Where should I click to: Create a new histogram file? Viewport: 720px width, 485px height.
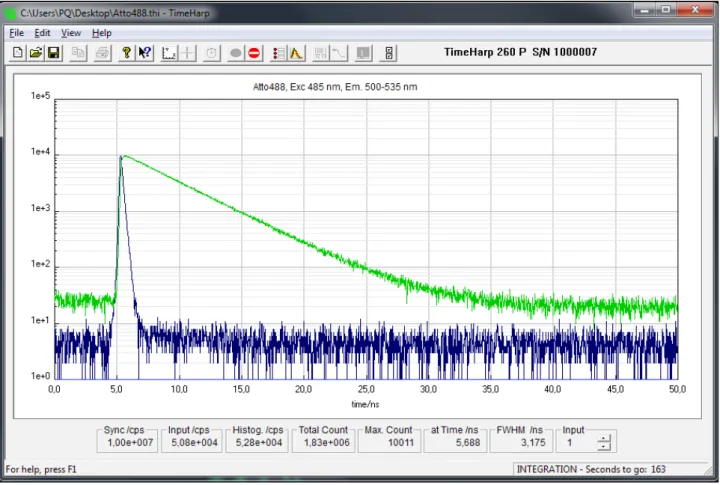pos(17,53)
